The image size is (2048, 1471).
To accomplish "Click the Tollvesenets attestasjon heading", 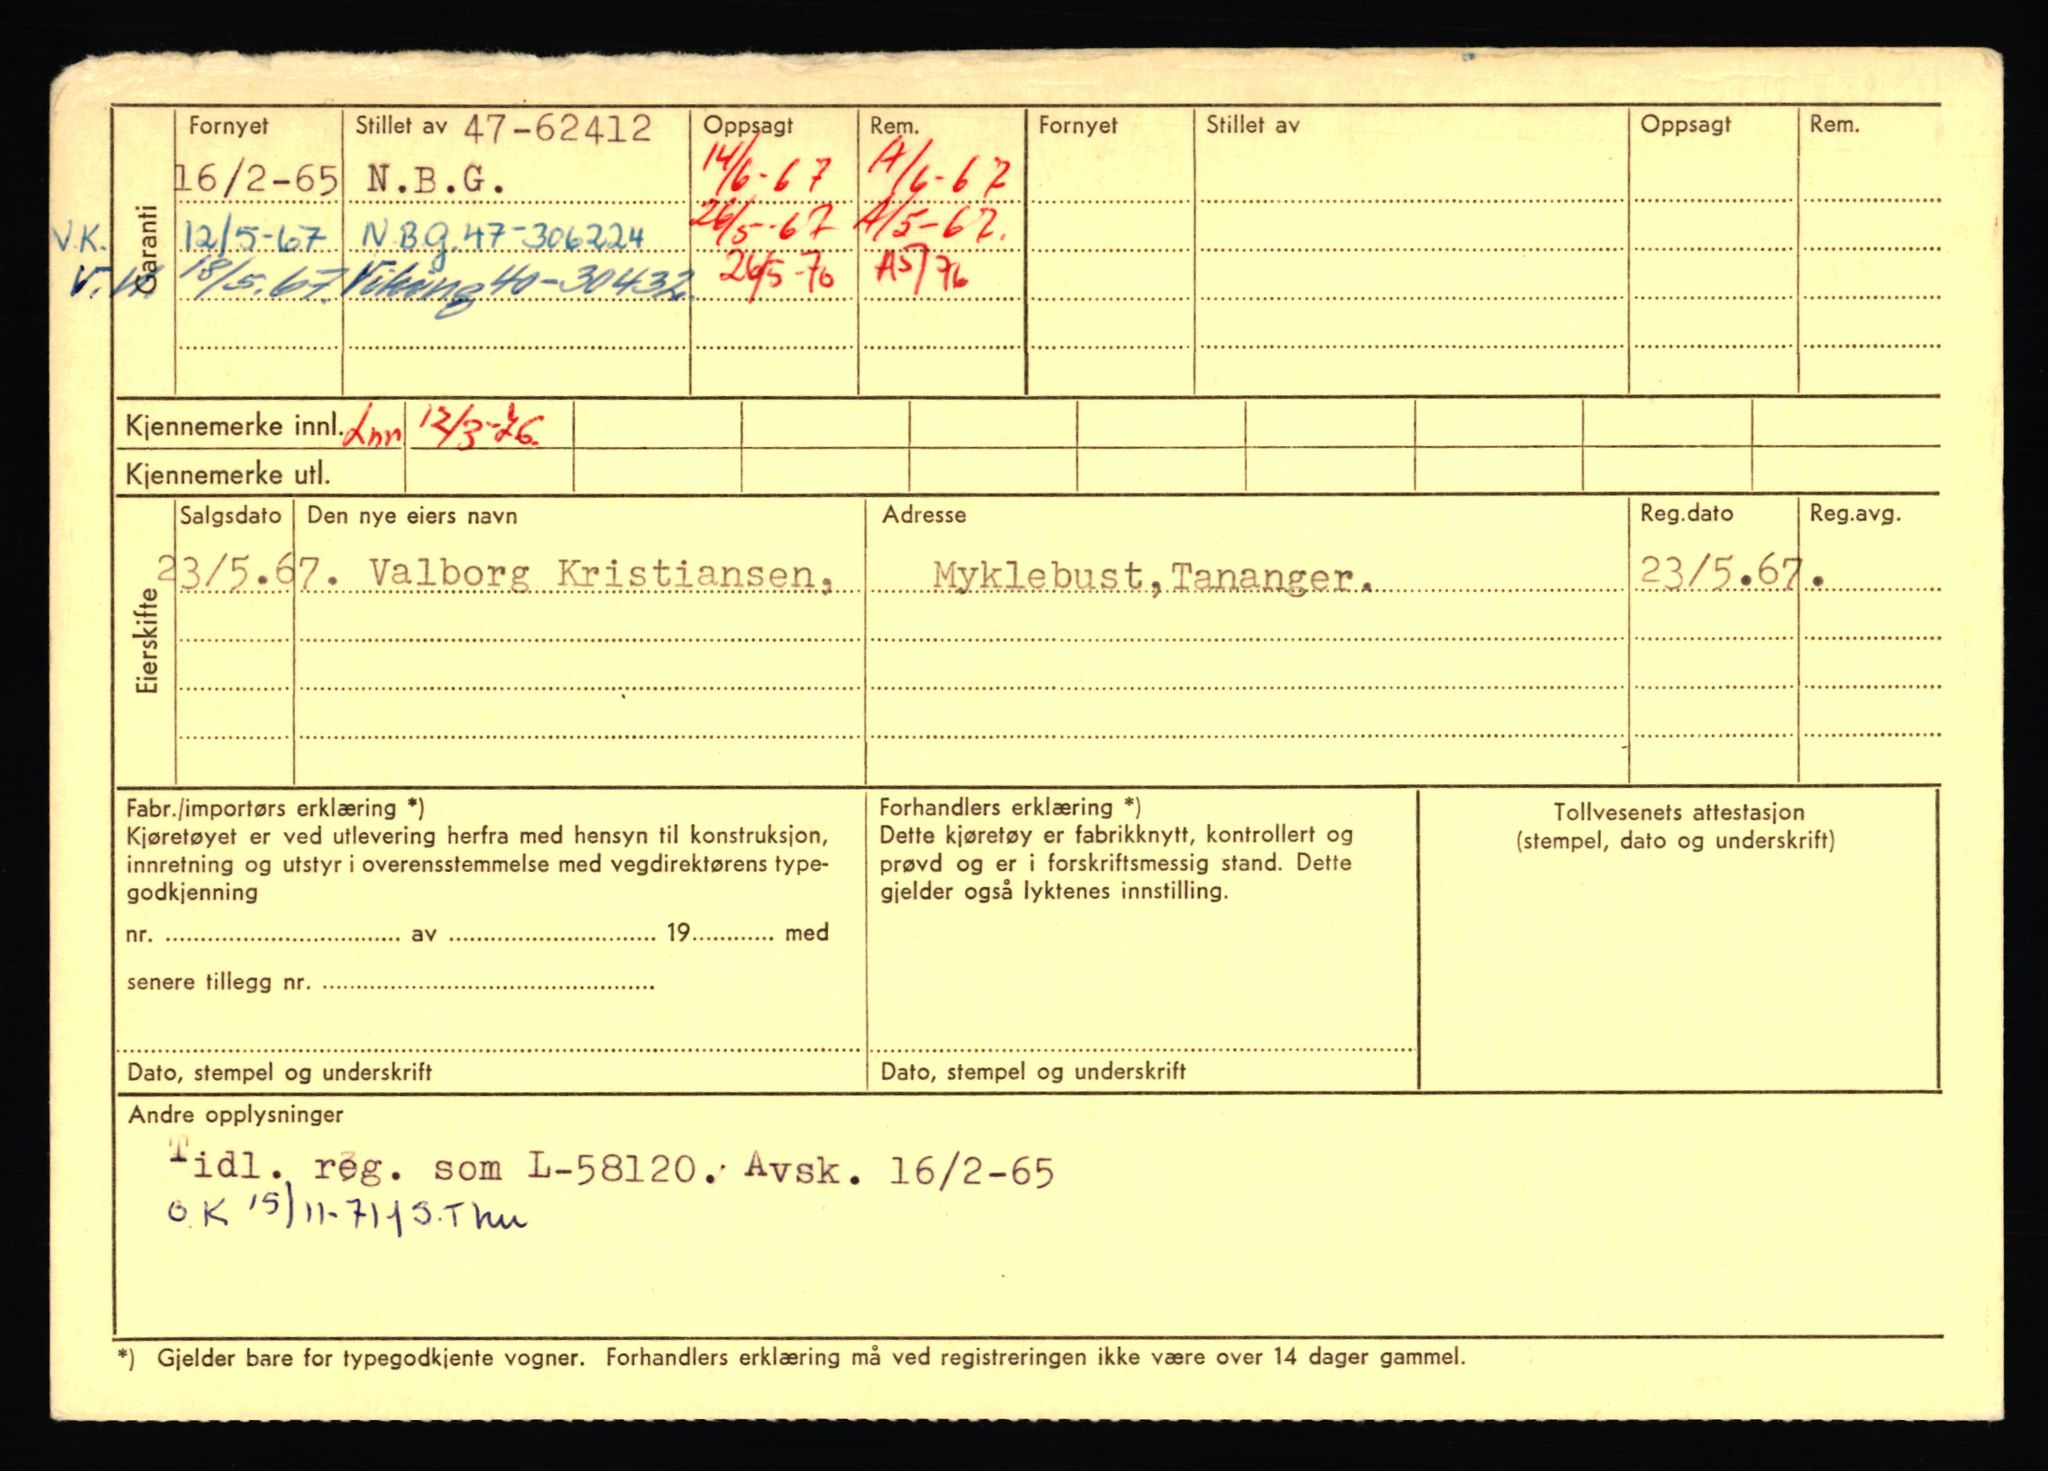I will coord(1678,813).
